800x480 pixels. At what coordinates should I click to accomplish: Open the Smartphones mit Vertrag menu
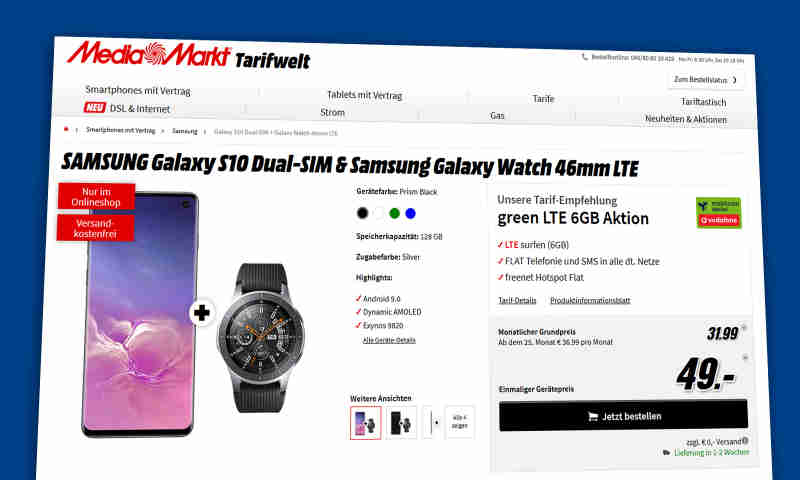(138, 90)
